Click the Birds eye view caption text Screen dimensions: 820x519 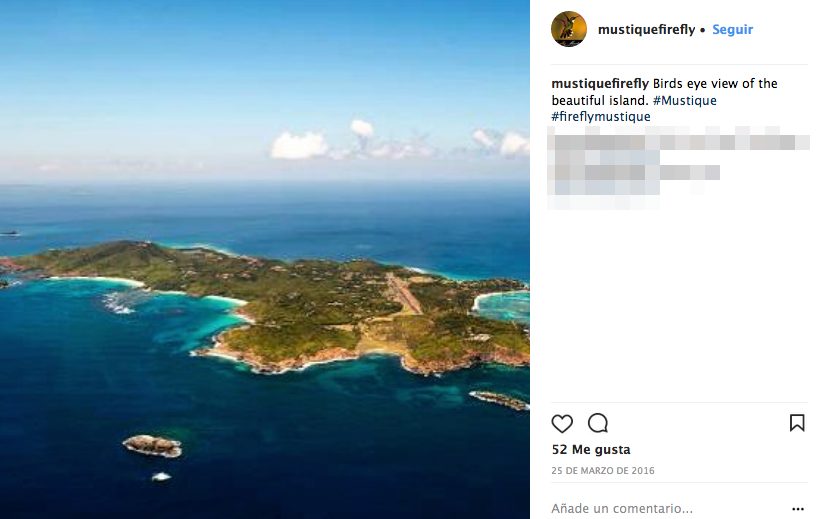715,84
